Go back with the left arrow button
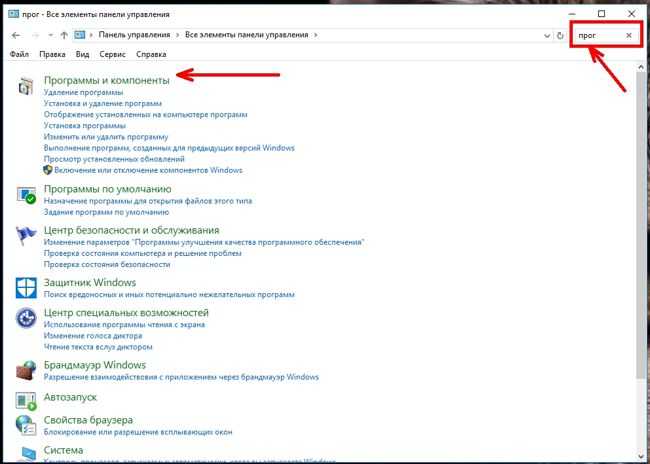Image resolution: width=650 pixels, height=464 pixels. 16,36
